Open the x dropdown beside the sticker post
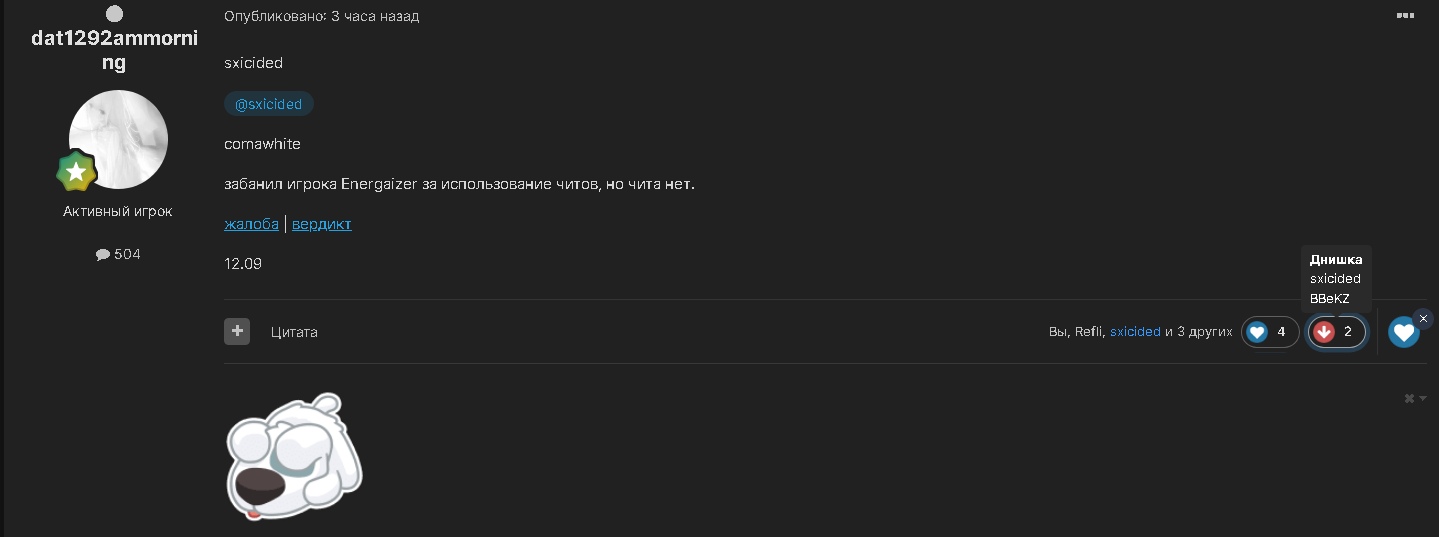This screenshot has width=1439, height=537. 1414,398
